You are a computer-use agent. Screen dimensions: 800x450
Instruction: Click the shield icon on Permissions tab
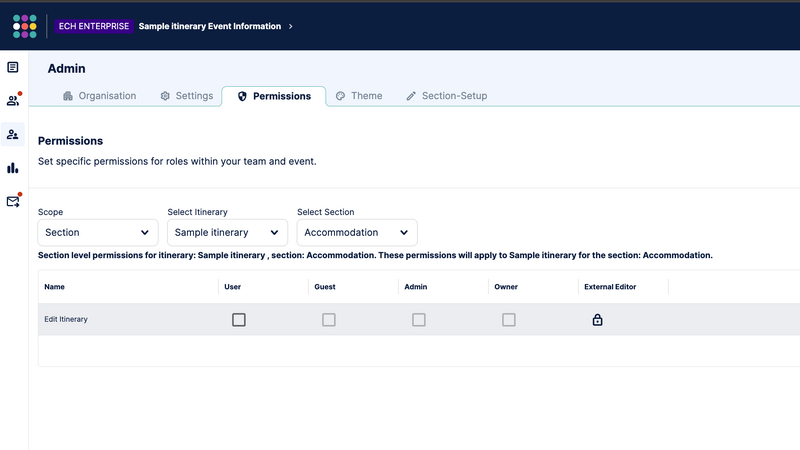242,96
